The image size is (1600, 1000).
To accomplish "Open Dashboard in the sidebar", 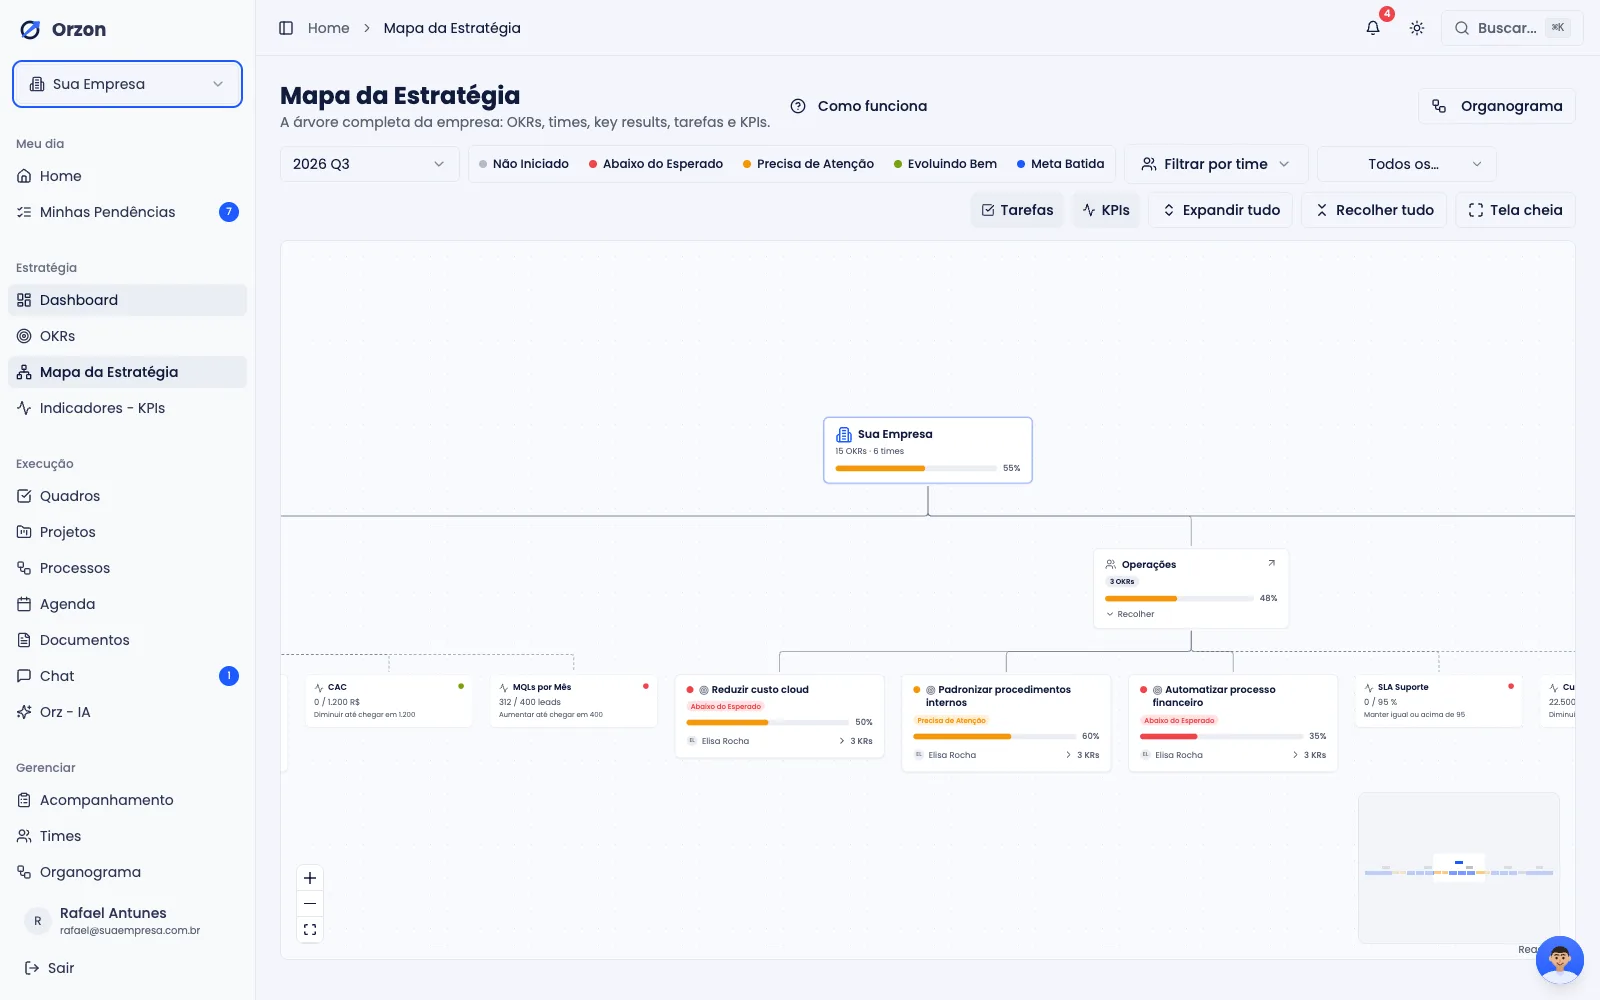I will 127,300.
